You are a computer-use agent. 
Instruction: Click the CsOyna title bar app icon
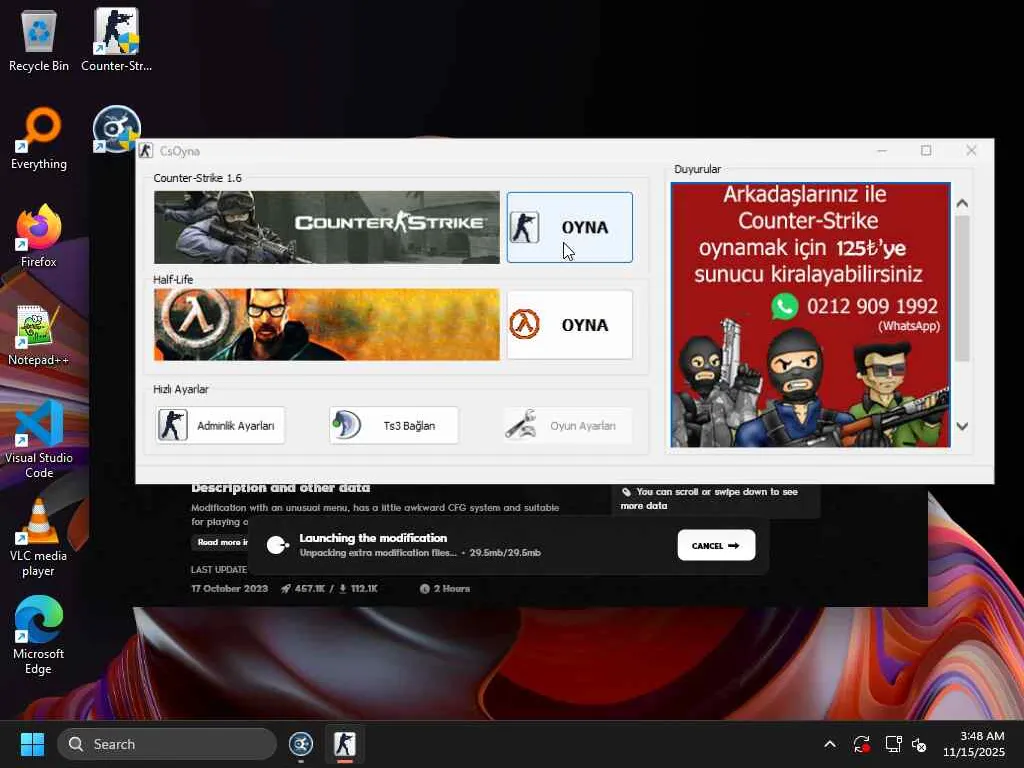[146, 151]
